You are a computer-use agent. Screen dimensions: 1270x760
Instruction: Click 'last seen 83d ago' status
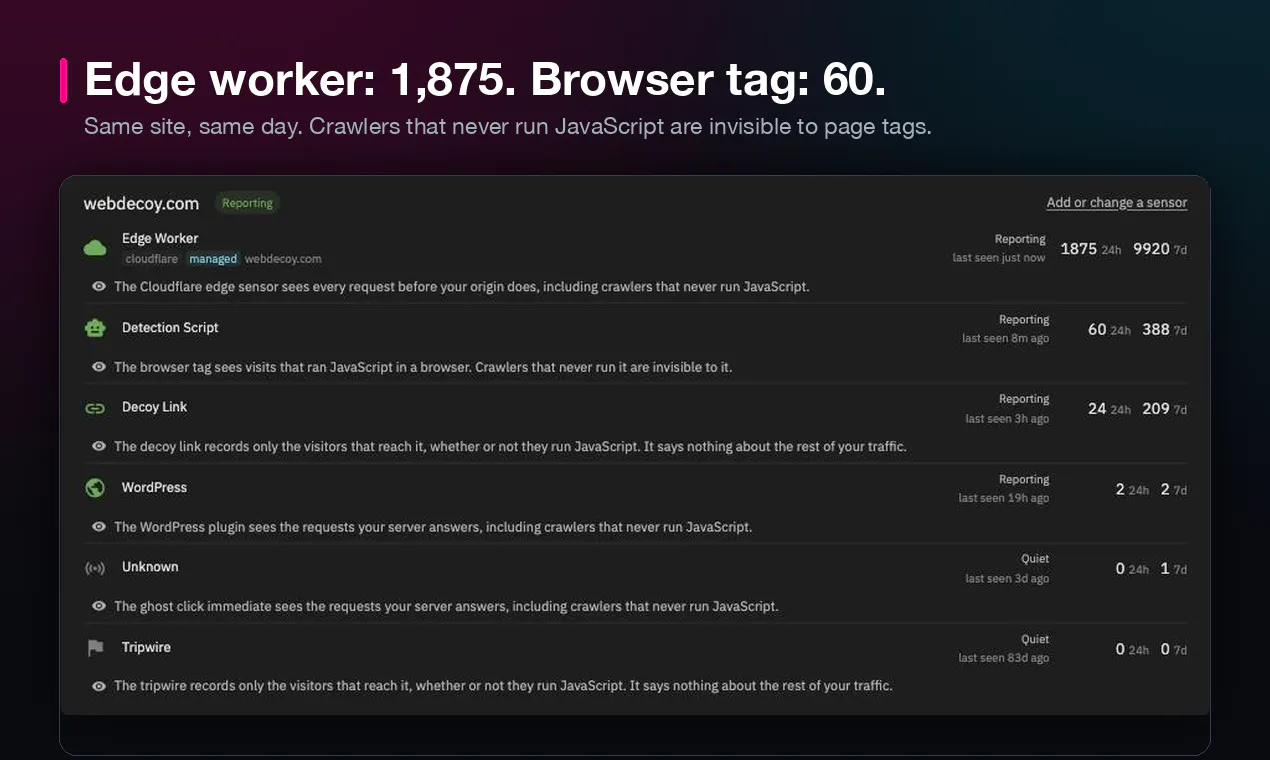point(1004,658)
